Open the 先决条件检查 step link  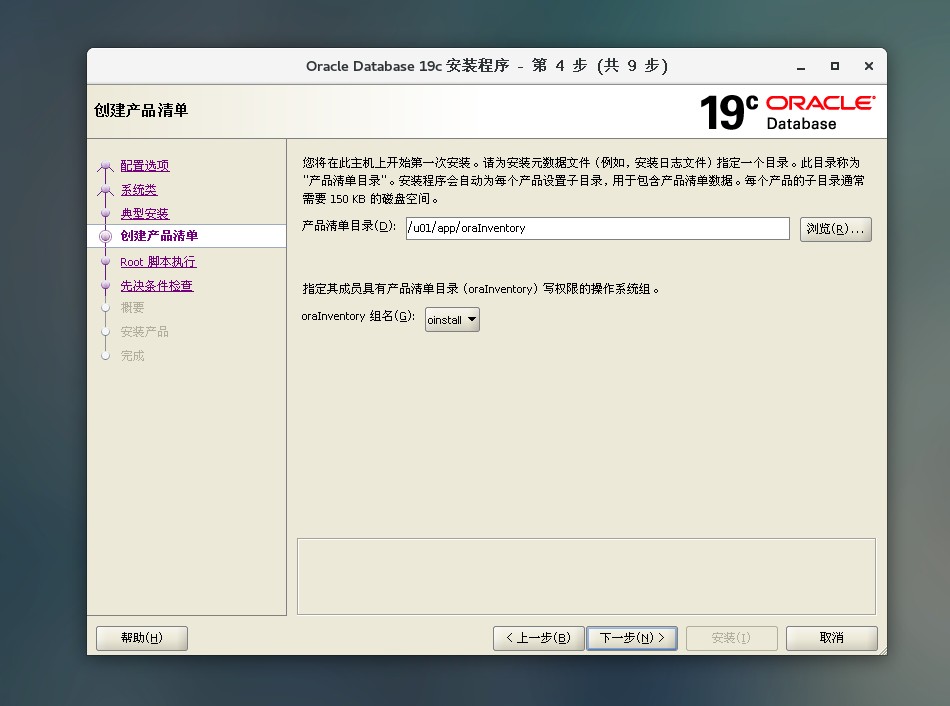(157, 285)
